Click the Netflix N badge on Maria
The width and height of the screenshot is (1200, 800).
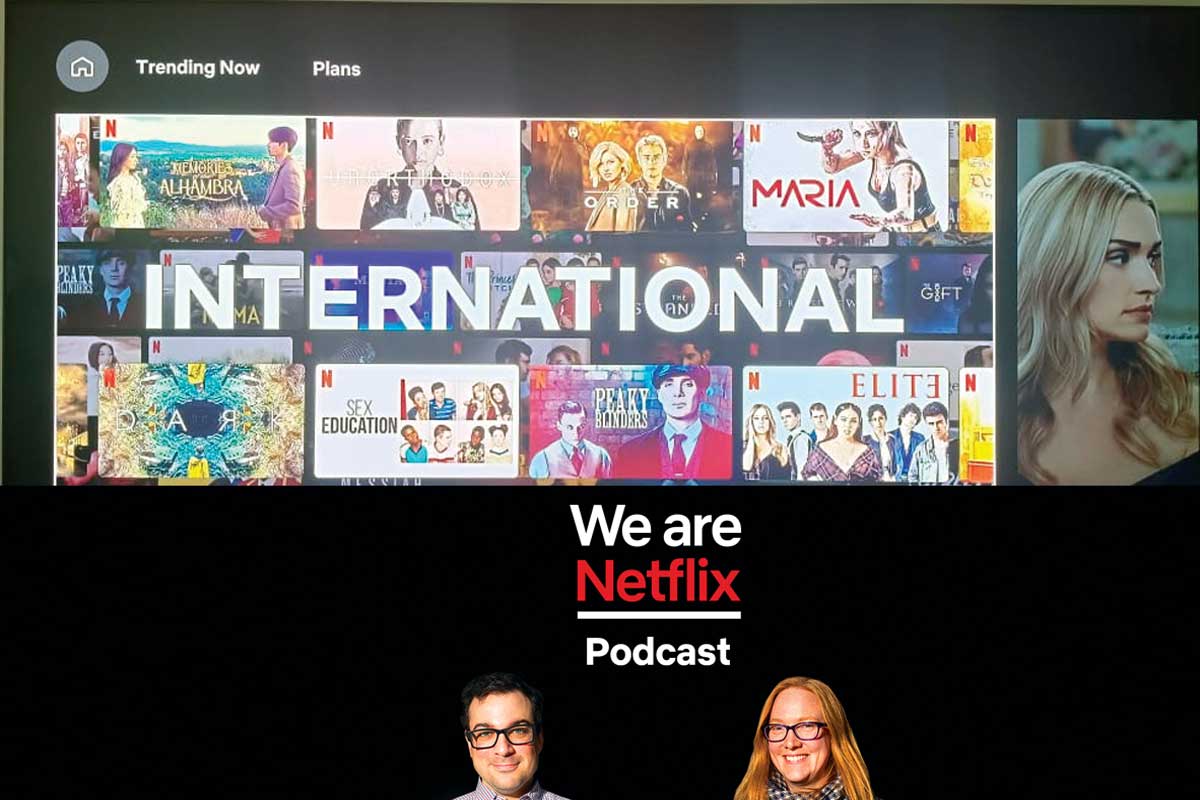point(754,131)
